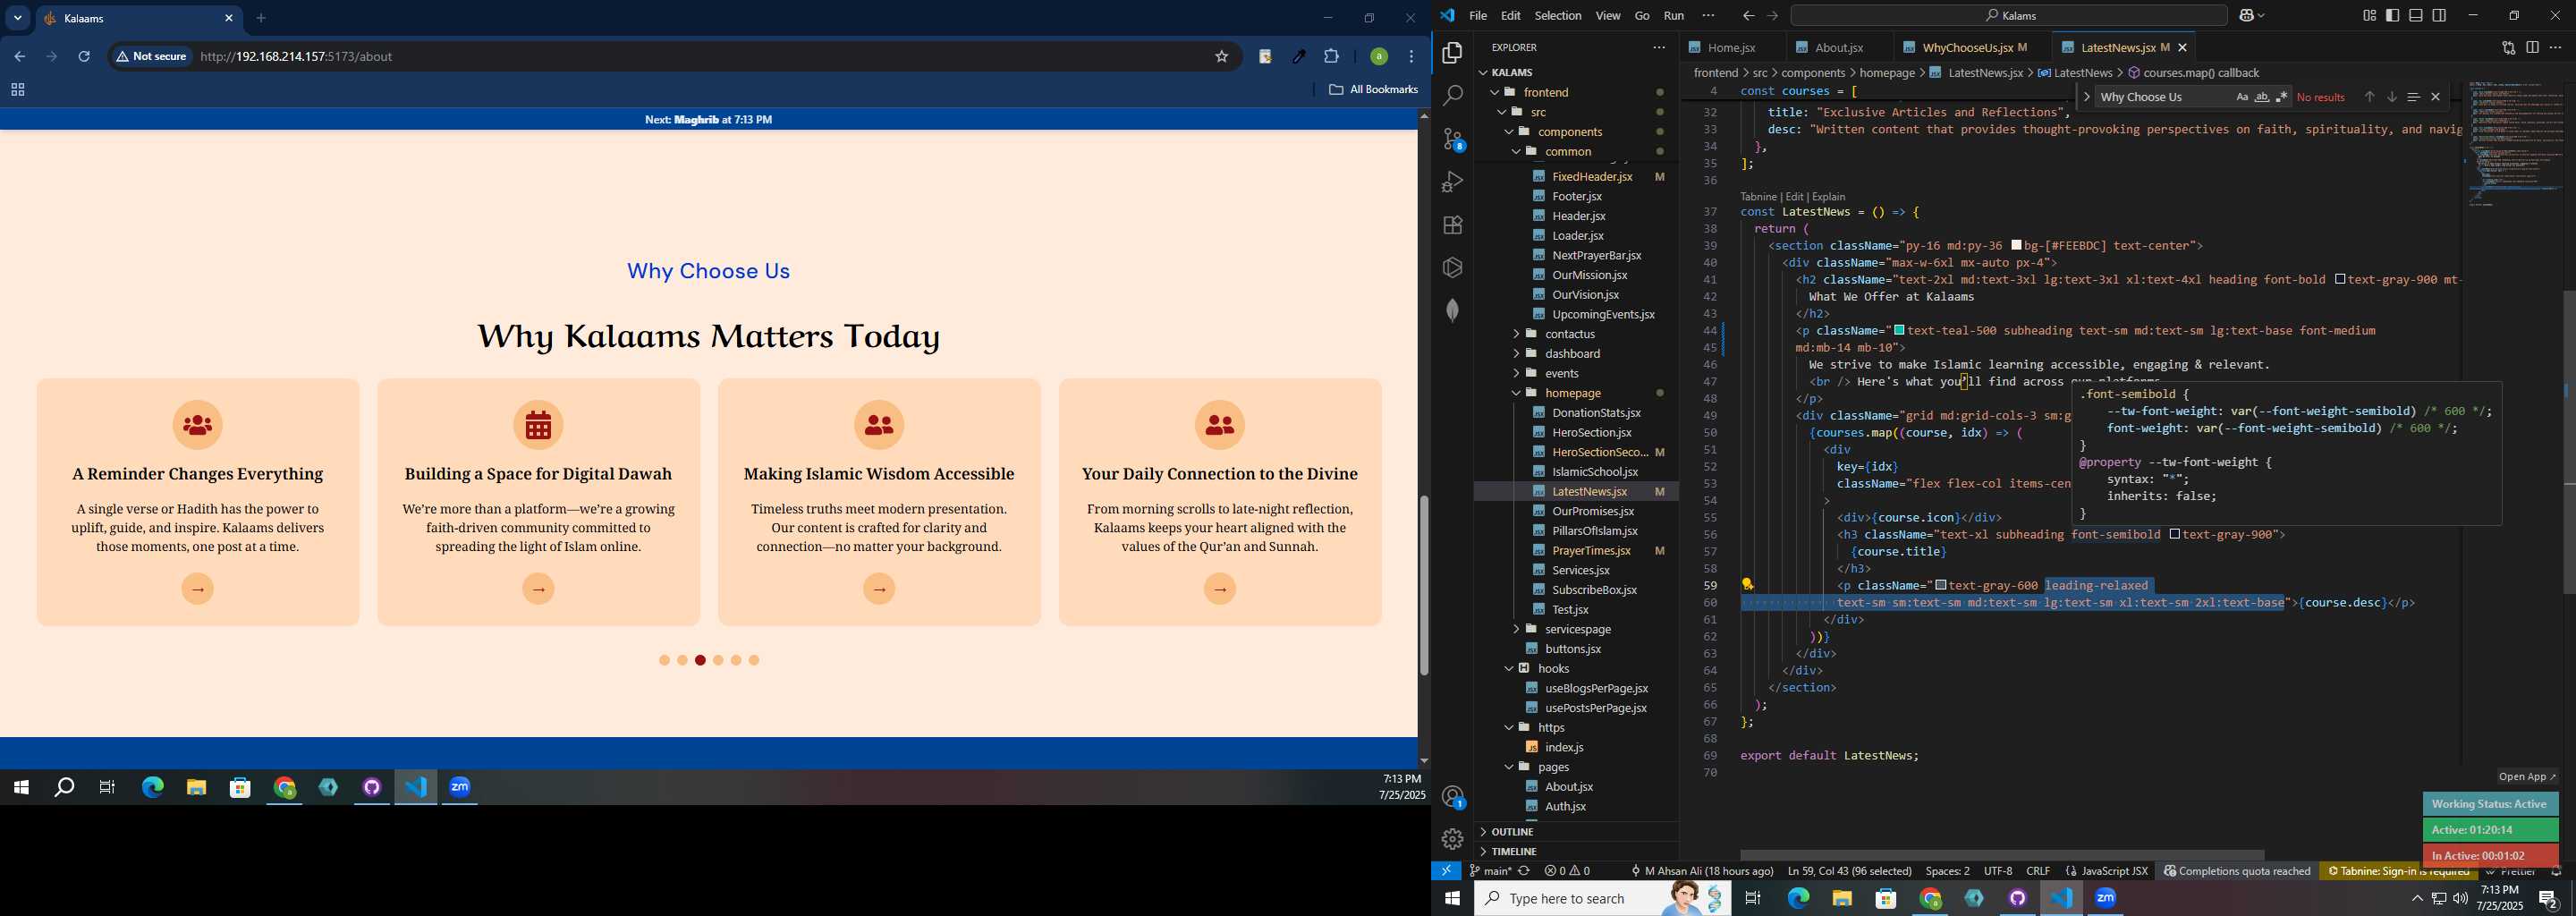This screenshot has width=2576, height=916.
Task: Expand the events folder
Action: point(1576,374)
